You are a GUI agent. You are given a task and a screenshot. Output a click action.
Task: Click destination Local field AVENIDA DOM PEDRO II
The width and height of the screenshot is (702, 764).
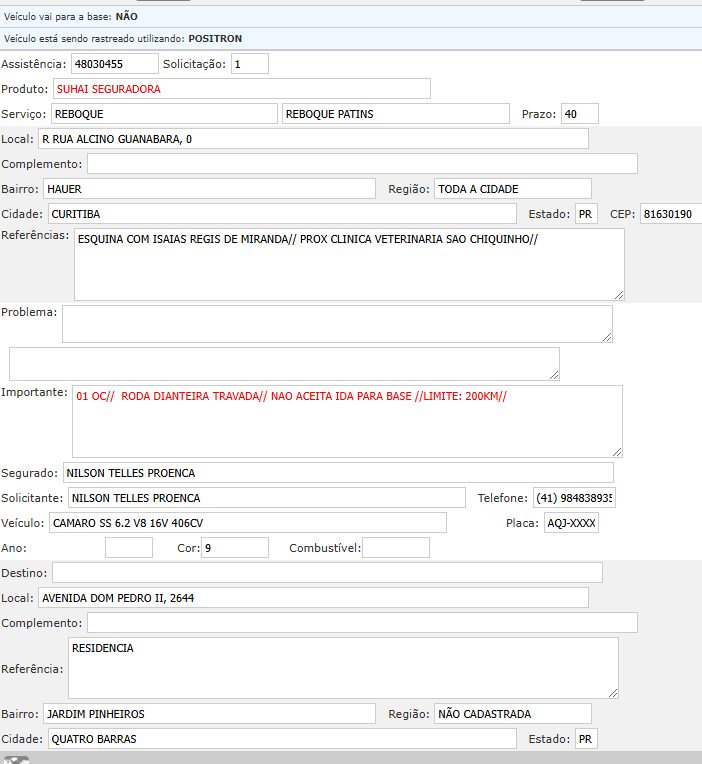(313, 598)
